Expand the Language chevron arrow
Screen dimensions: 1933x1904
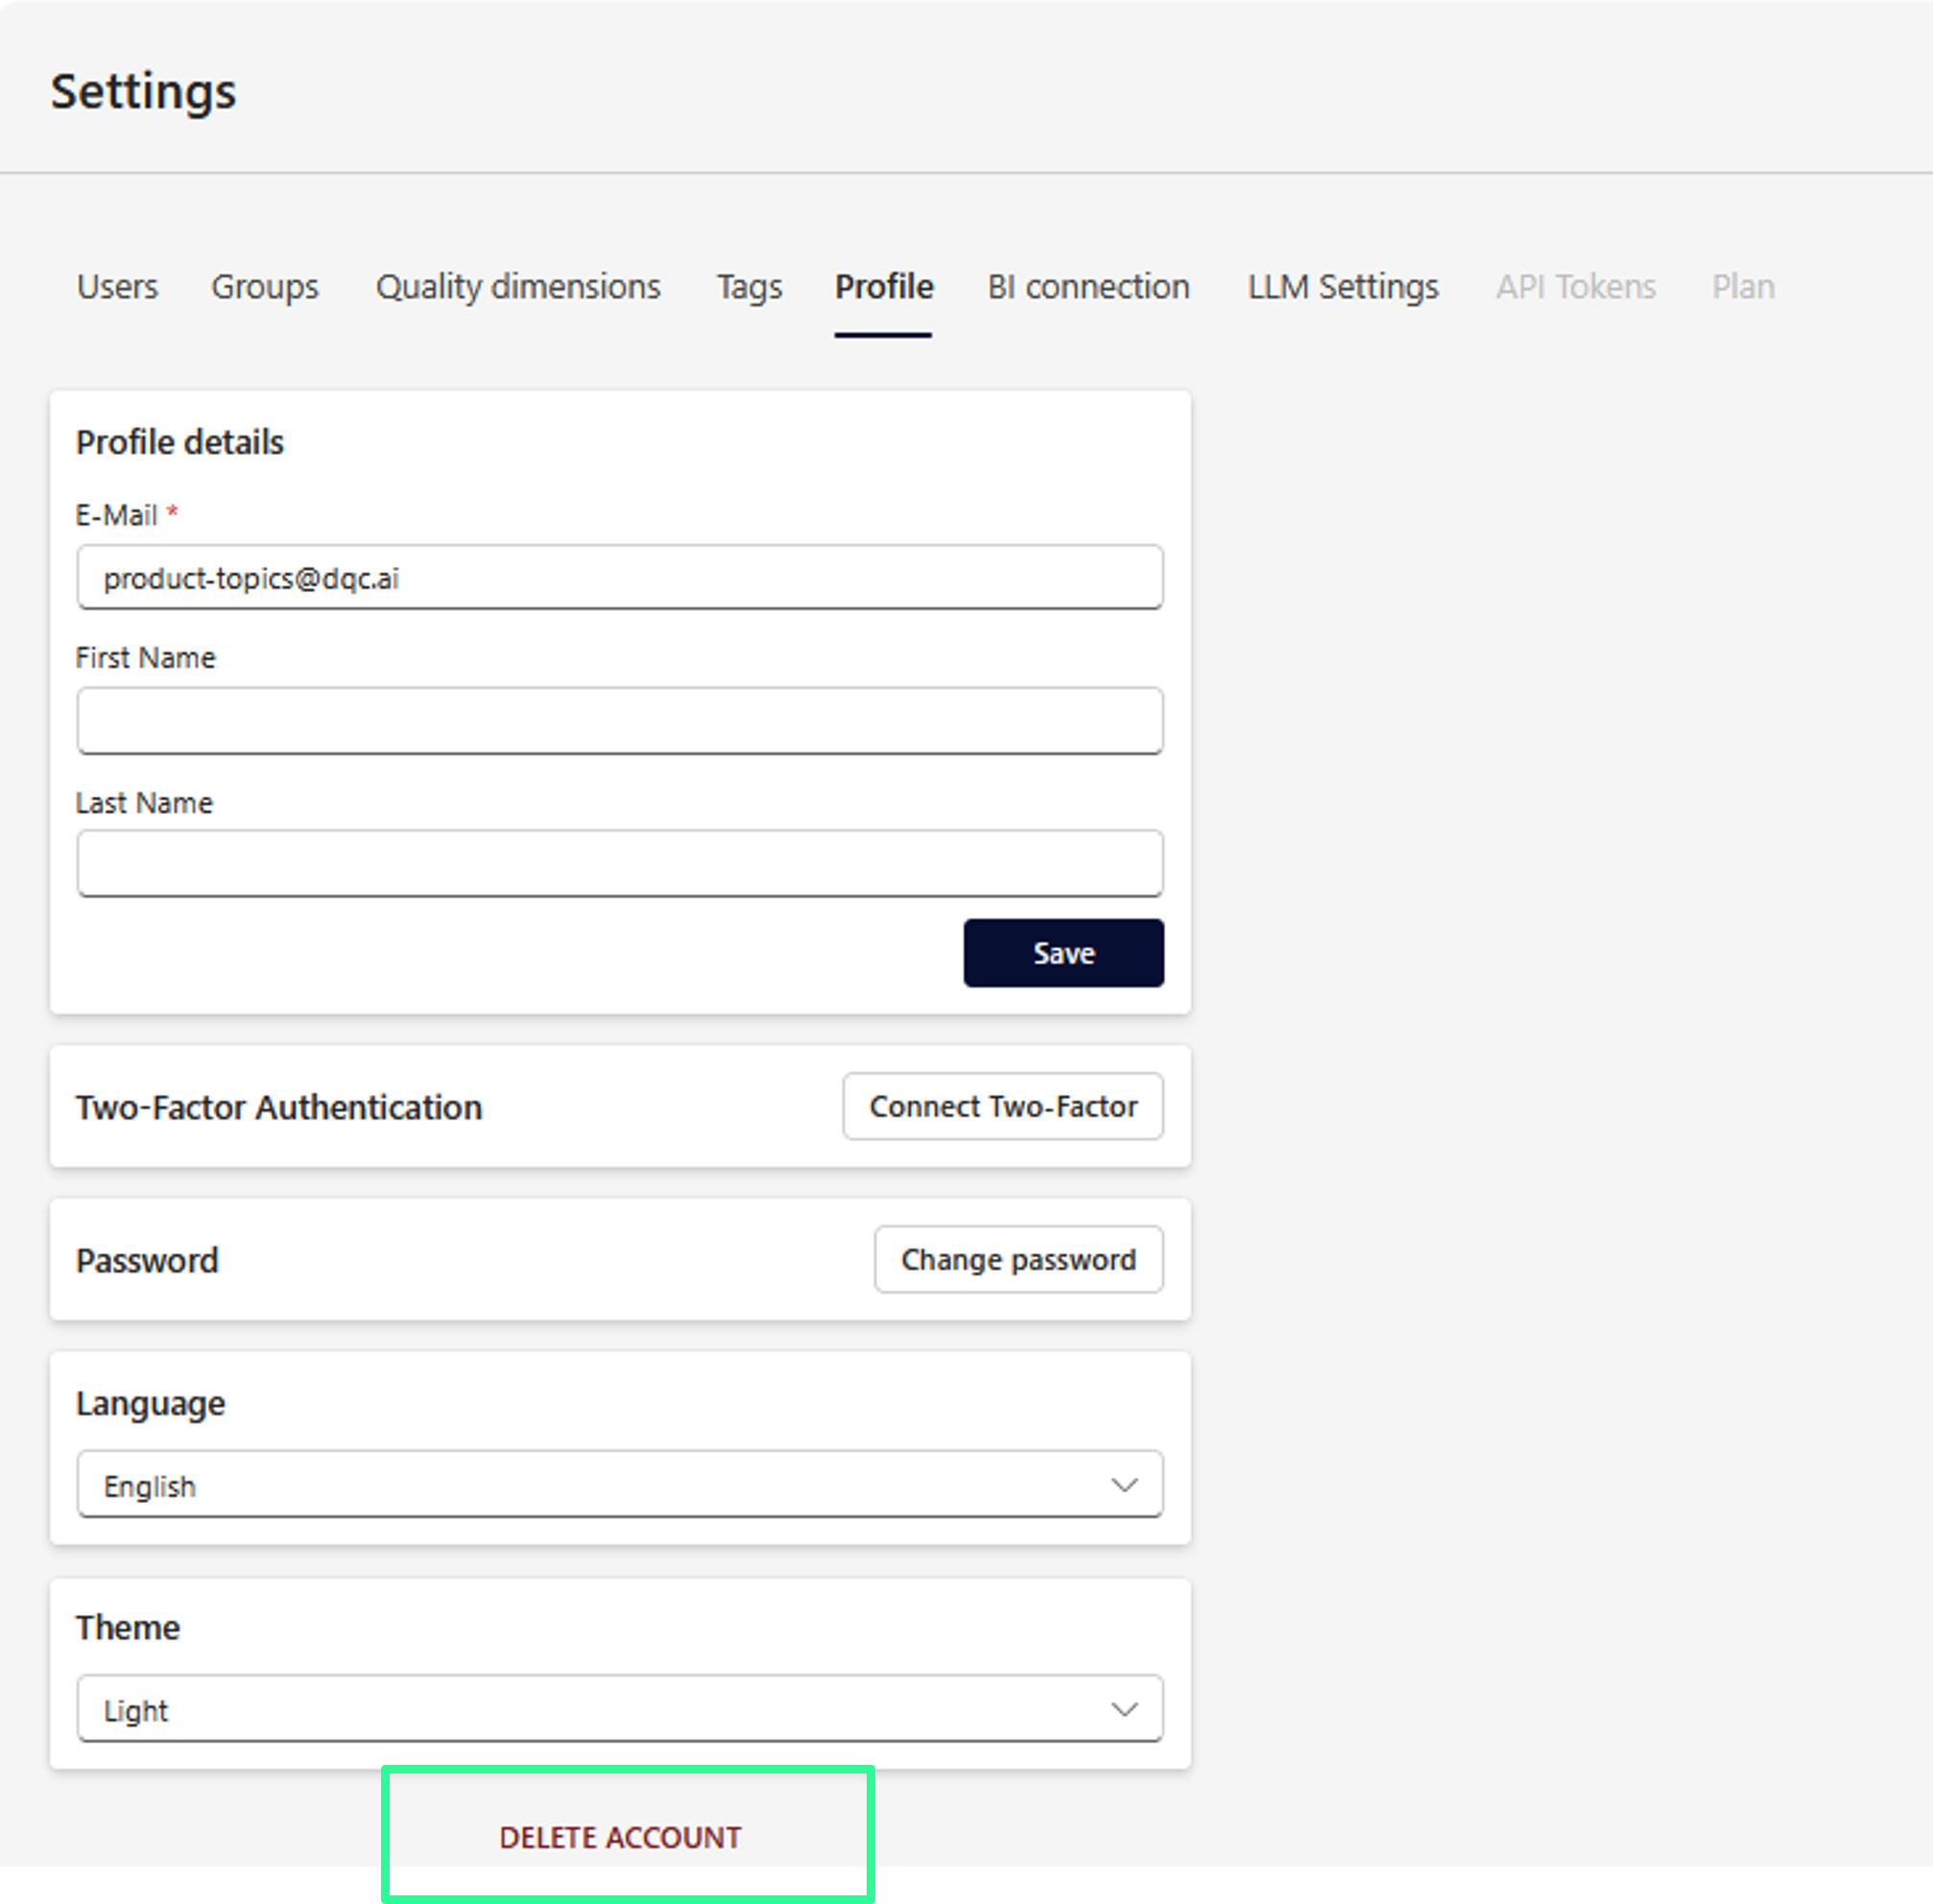pos(1124,1485)
